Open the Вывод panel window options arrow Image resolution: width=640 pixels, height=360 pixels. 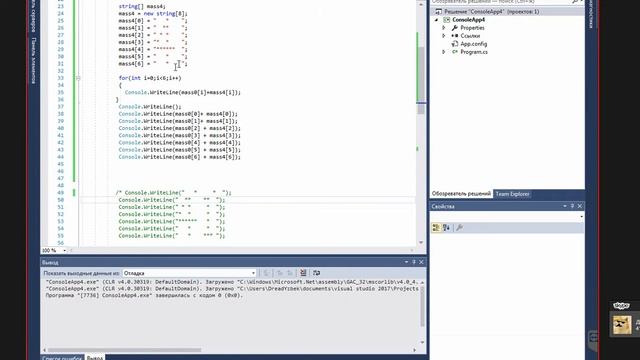[407, 262]
